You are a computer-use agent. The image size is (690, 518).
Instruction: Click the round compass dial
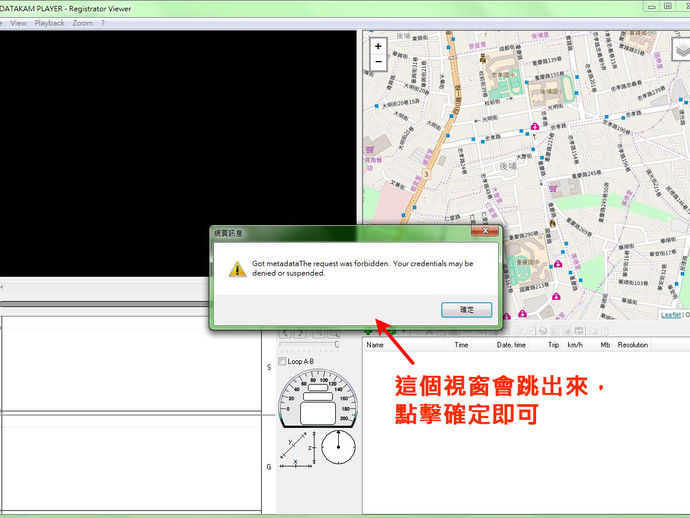point(338,447)
